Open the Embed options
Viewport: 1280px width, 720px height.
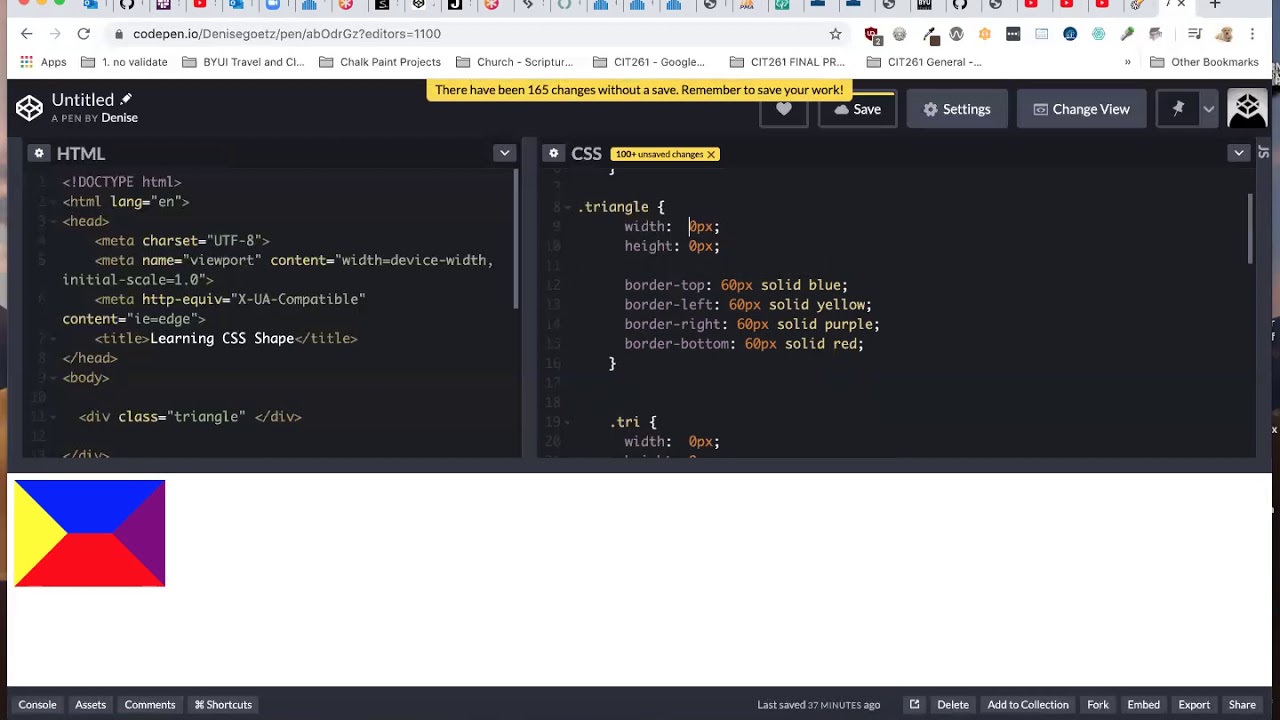[1144, 704]
